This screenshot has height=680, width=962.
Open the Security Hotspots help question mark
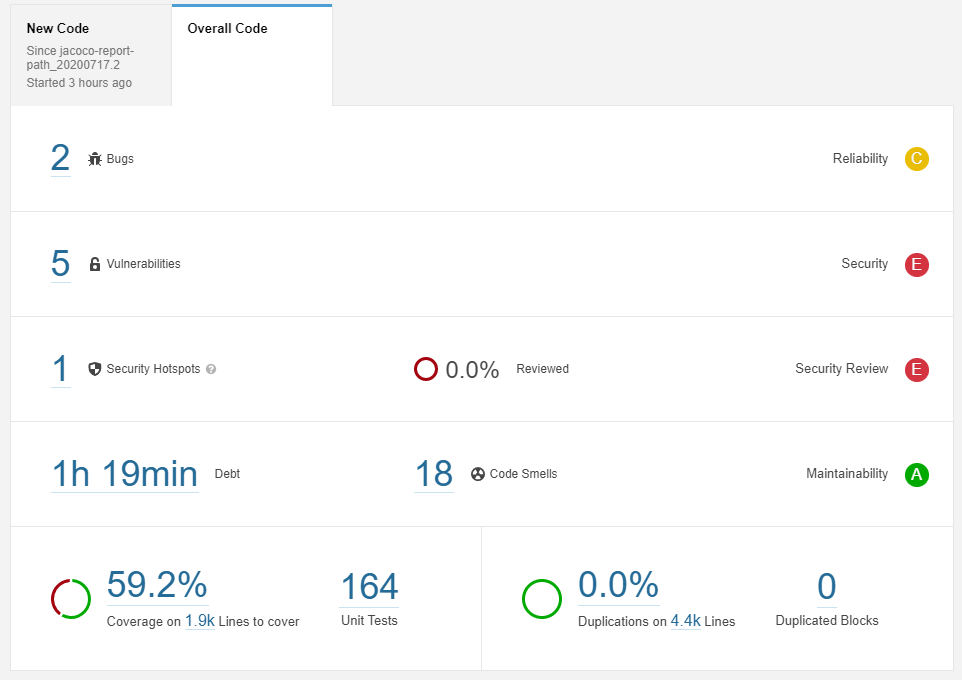pos(211,369)
